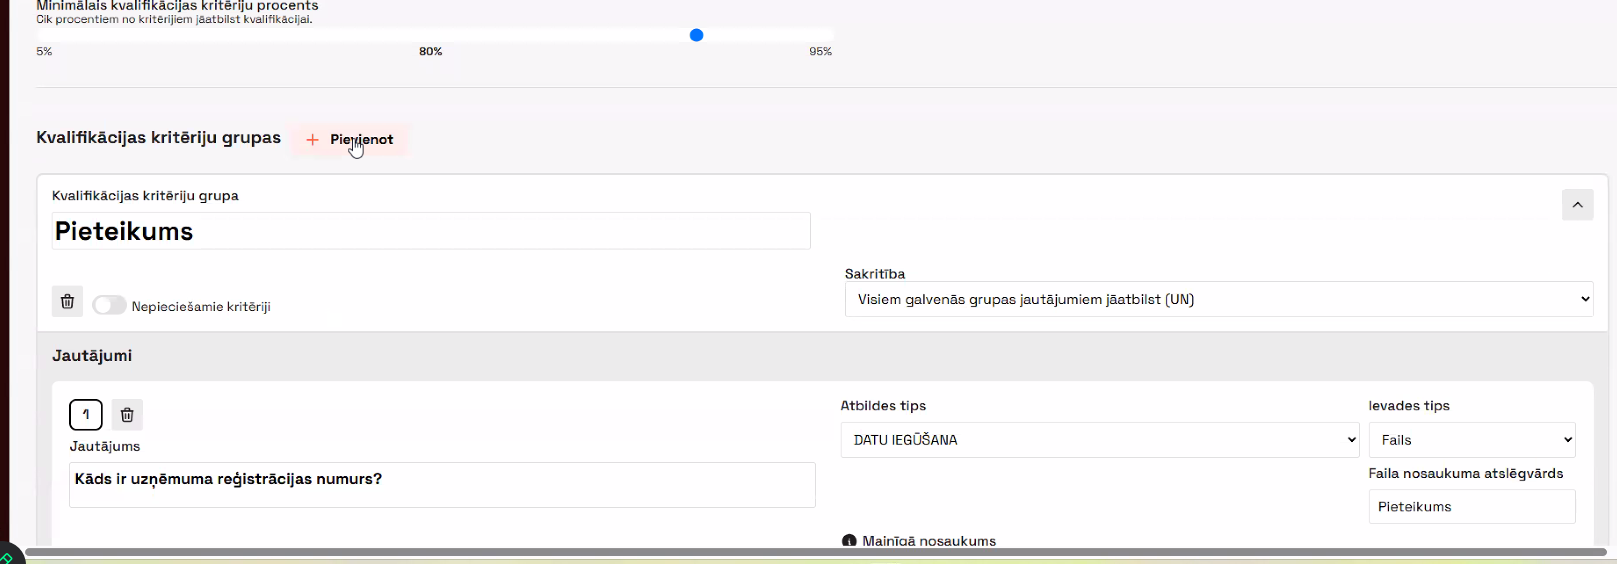The height and width of the screenshot is (564, 1617).
Task: Toggle the Nepieciešamie kritēriji switch
Action: 109,306
